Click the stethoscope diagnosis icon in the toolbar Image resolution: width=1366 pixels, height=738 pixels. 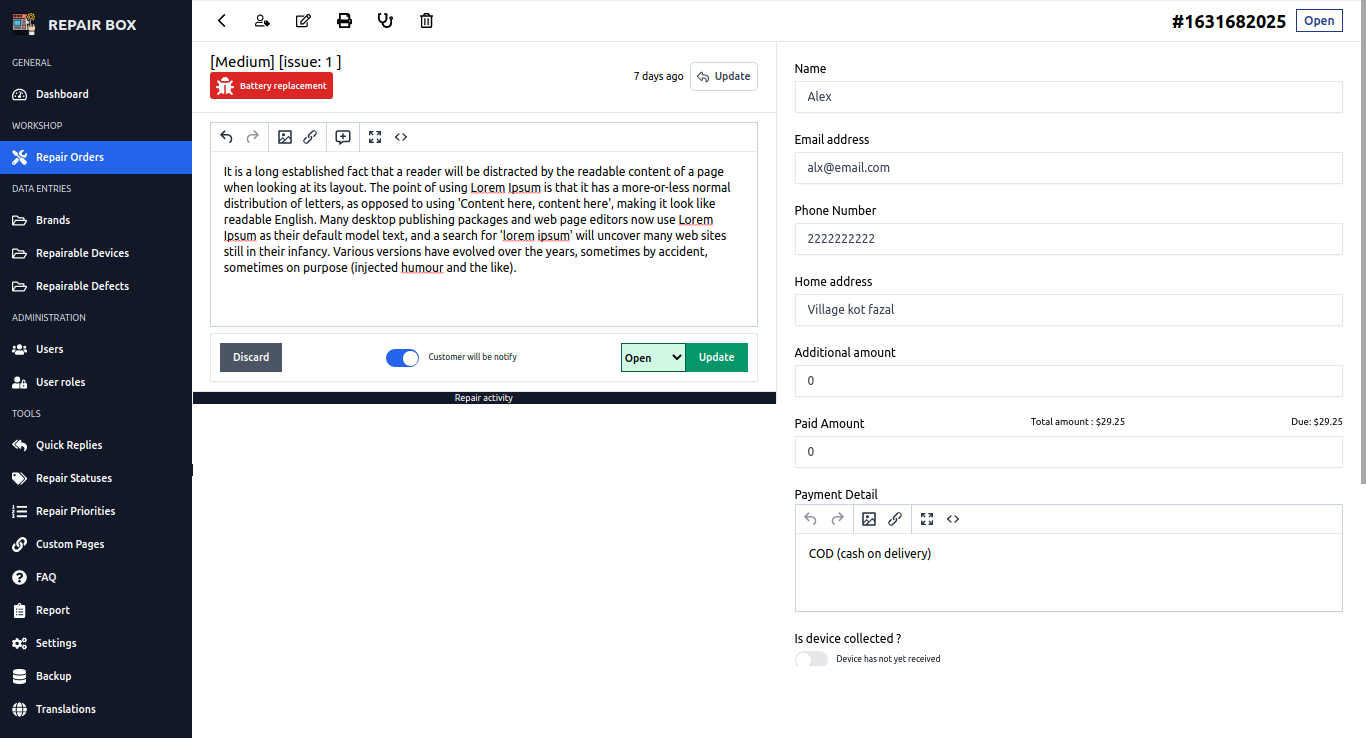(385, 20)
